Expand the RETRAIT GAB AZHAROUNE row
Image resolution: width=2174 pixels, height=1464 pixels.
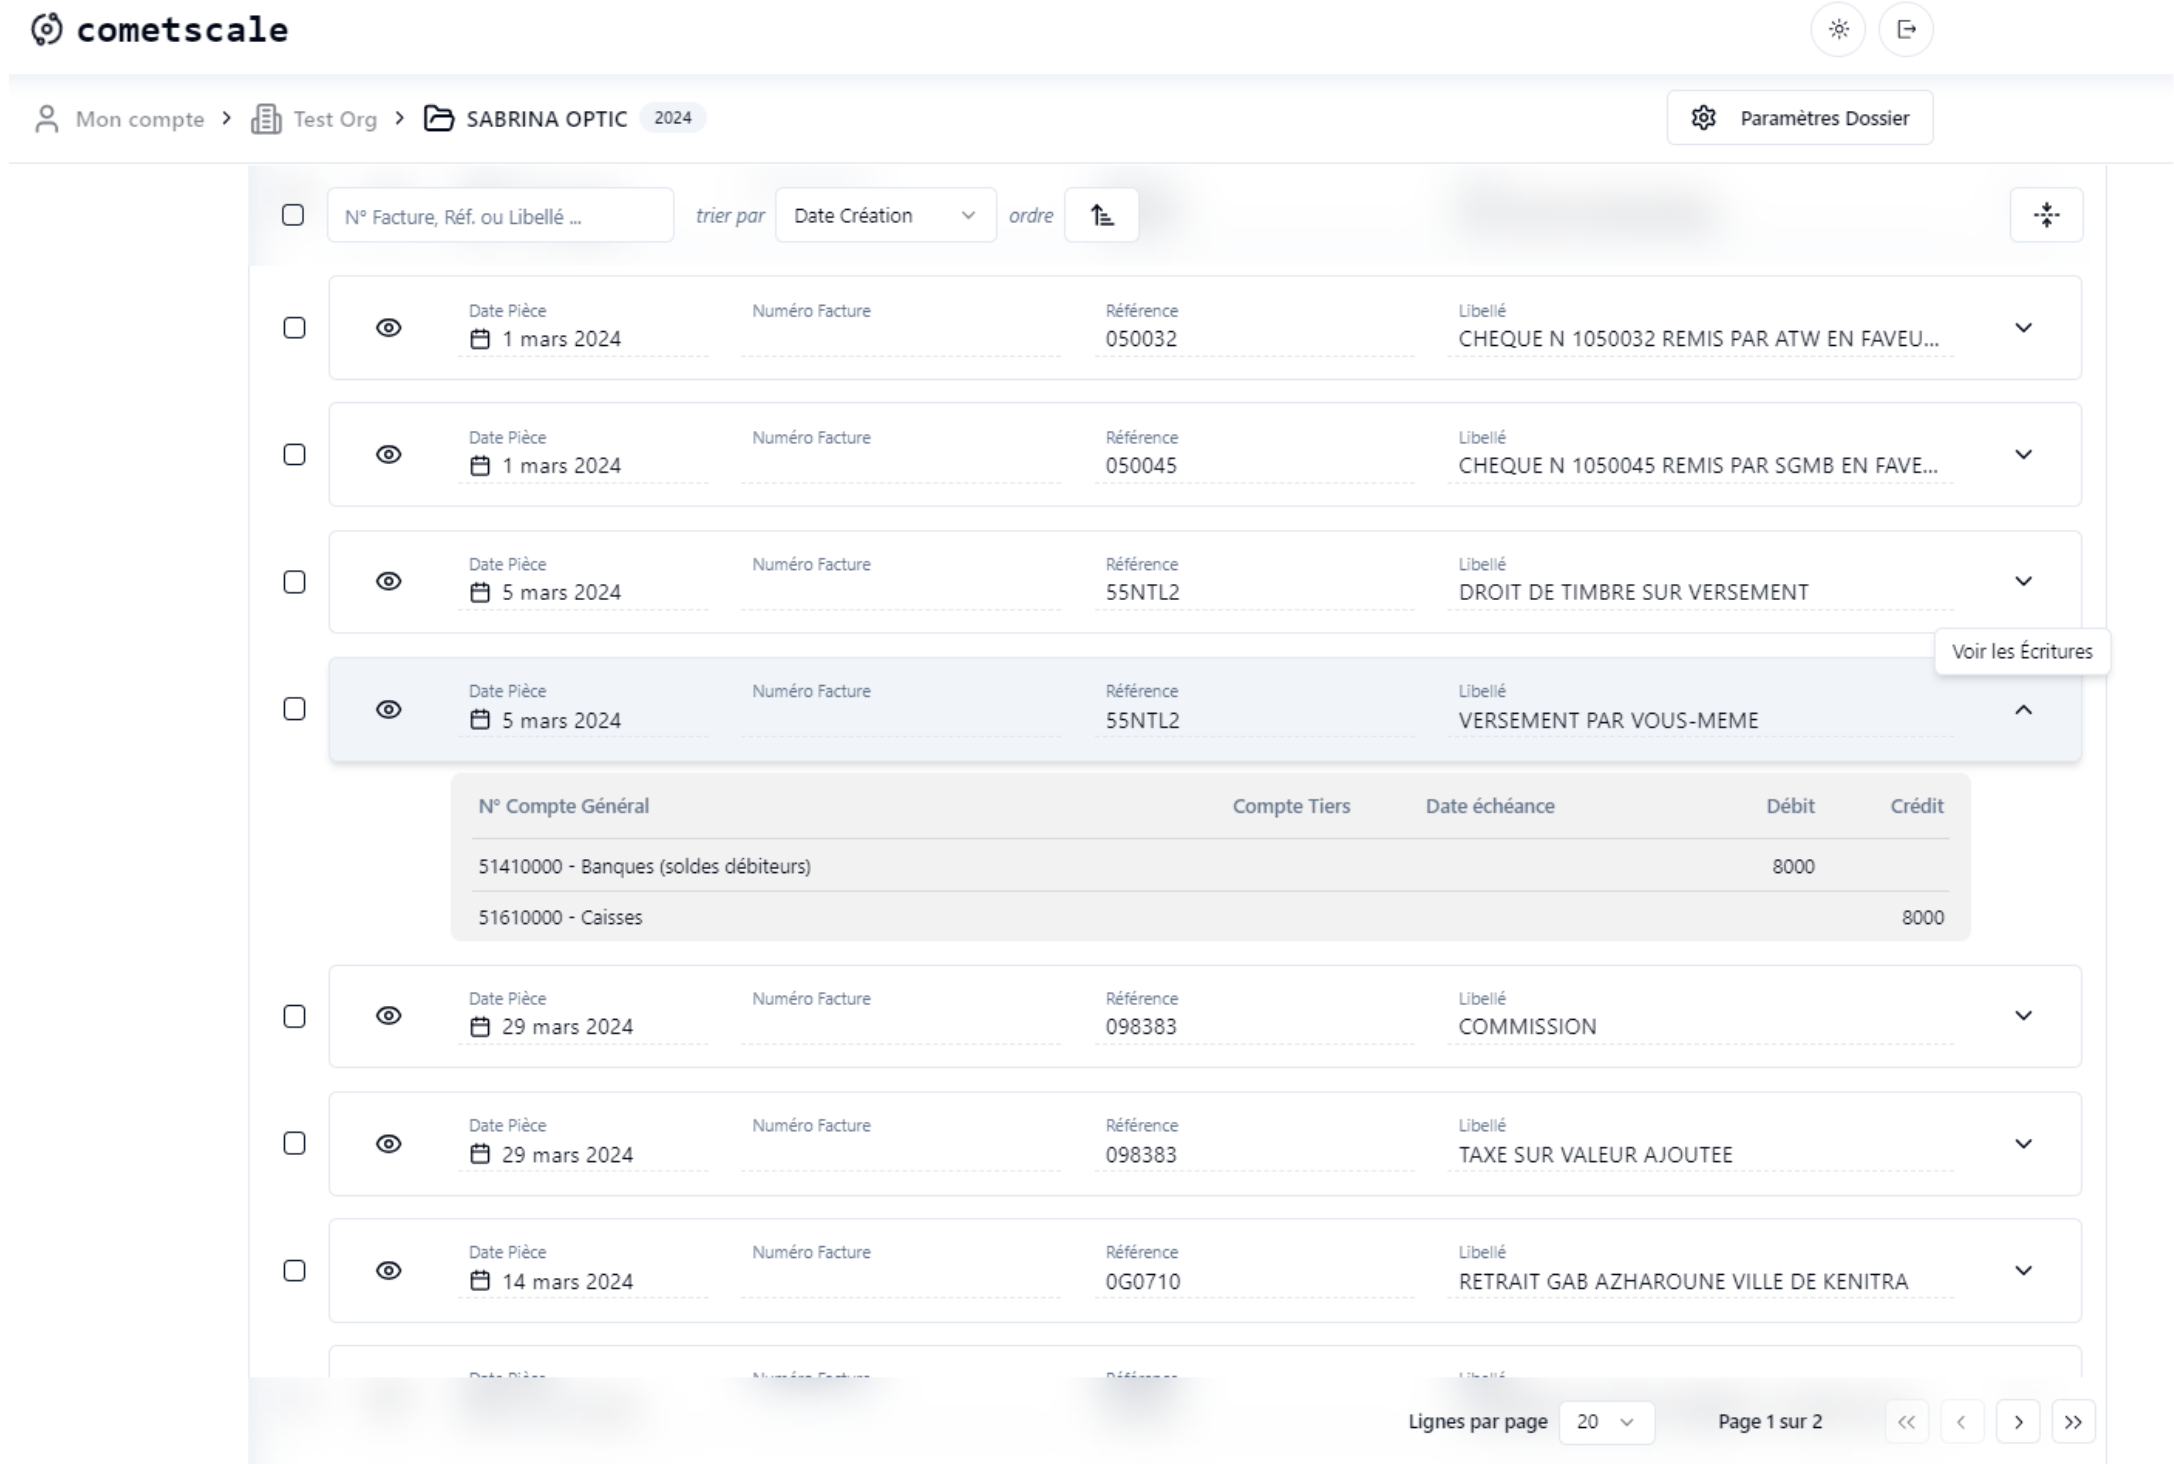click(x=2023, y=1270)
